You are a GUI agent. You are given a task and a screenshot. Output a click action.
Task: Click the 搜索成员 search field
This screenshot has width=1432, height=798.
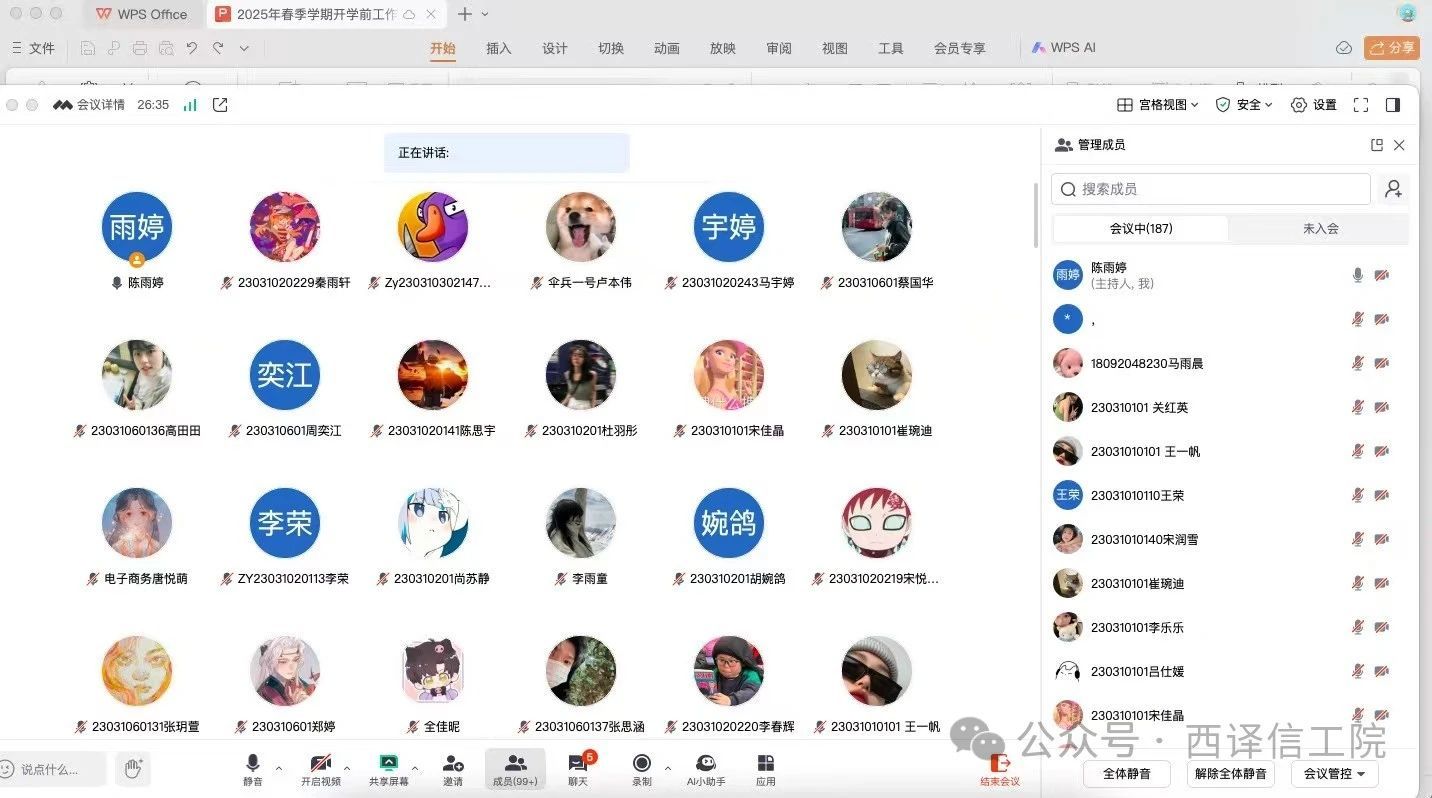click(1210, 189)
